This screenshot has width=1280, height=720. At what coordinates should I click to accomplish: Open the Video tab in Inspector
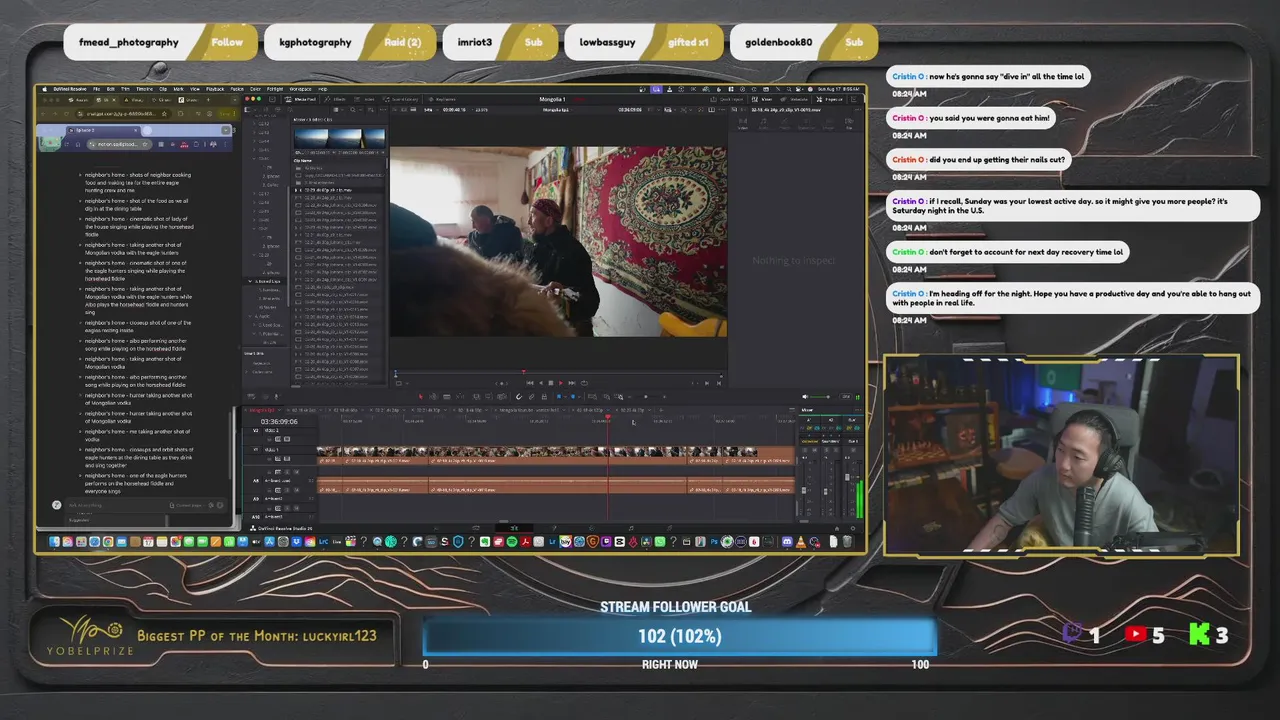pos(743,124)
